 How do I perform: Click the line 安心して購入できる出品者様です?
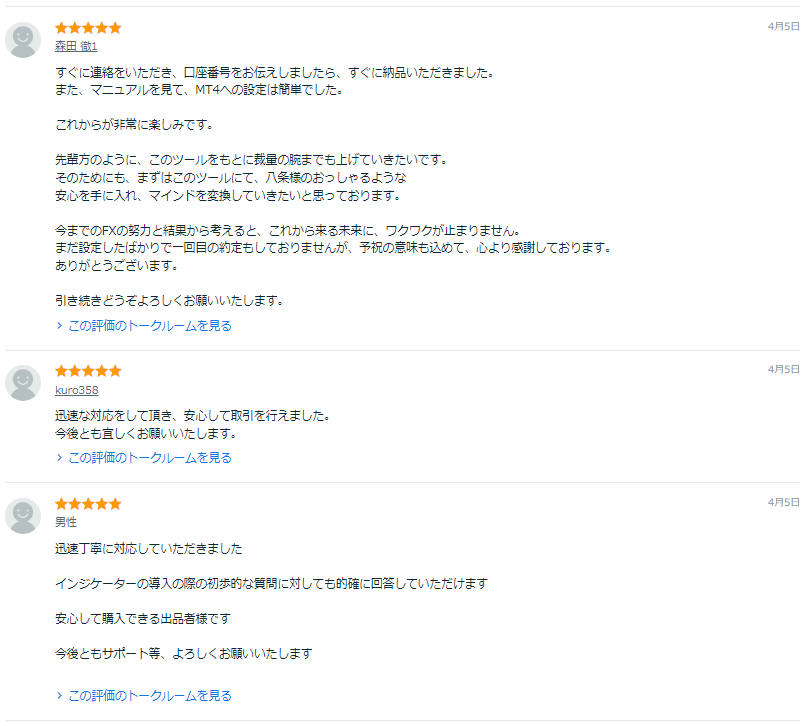click(142, 618)
